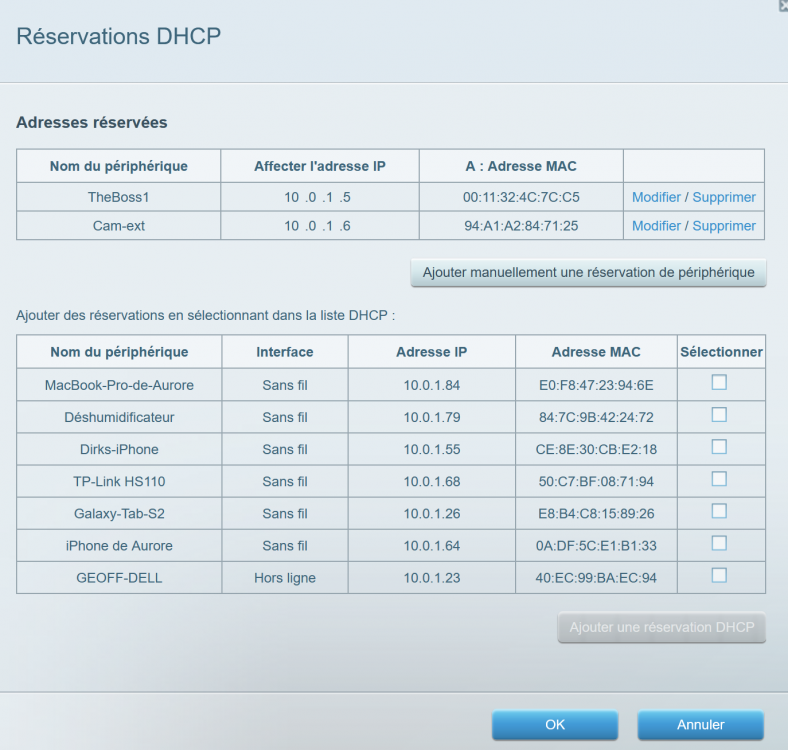
Task: Edit the Cam-ext reservation via Modifier
Action: [656, 226]
